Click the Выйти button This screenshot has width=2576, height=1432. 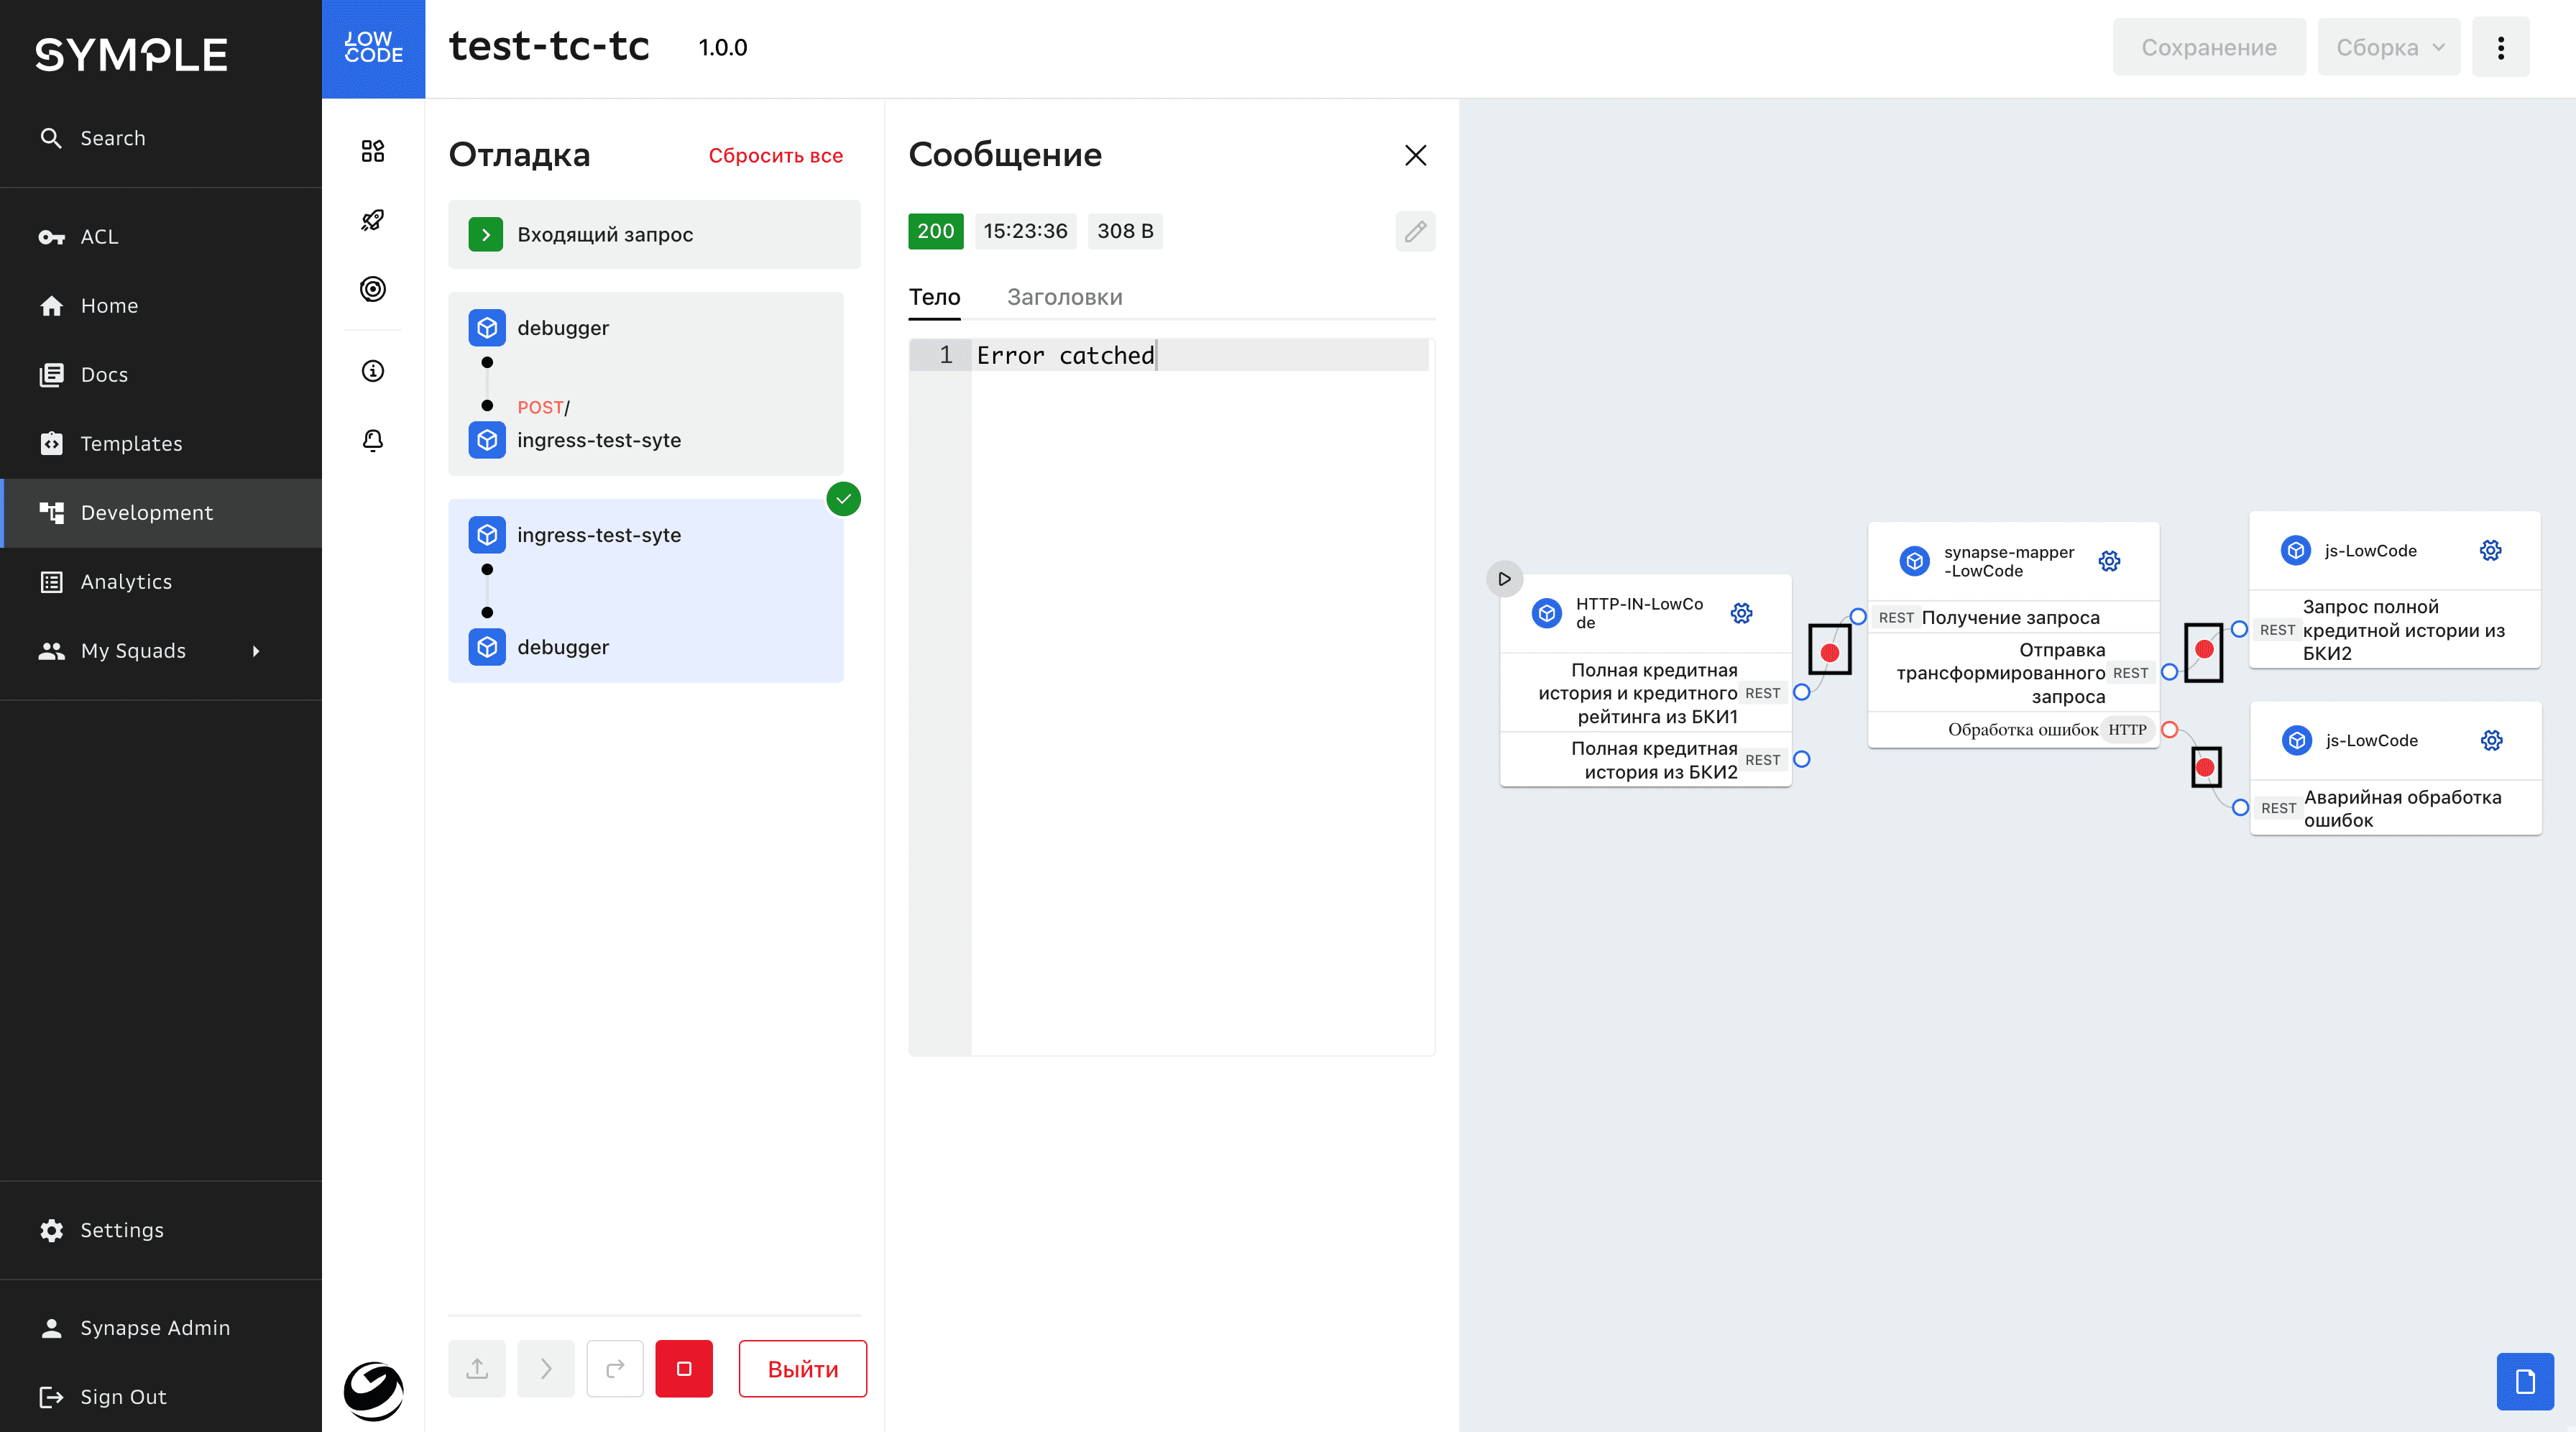[802, 1369]
